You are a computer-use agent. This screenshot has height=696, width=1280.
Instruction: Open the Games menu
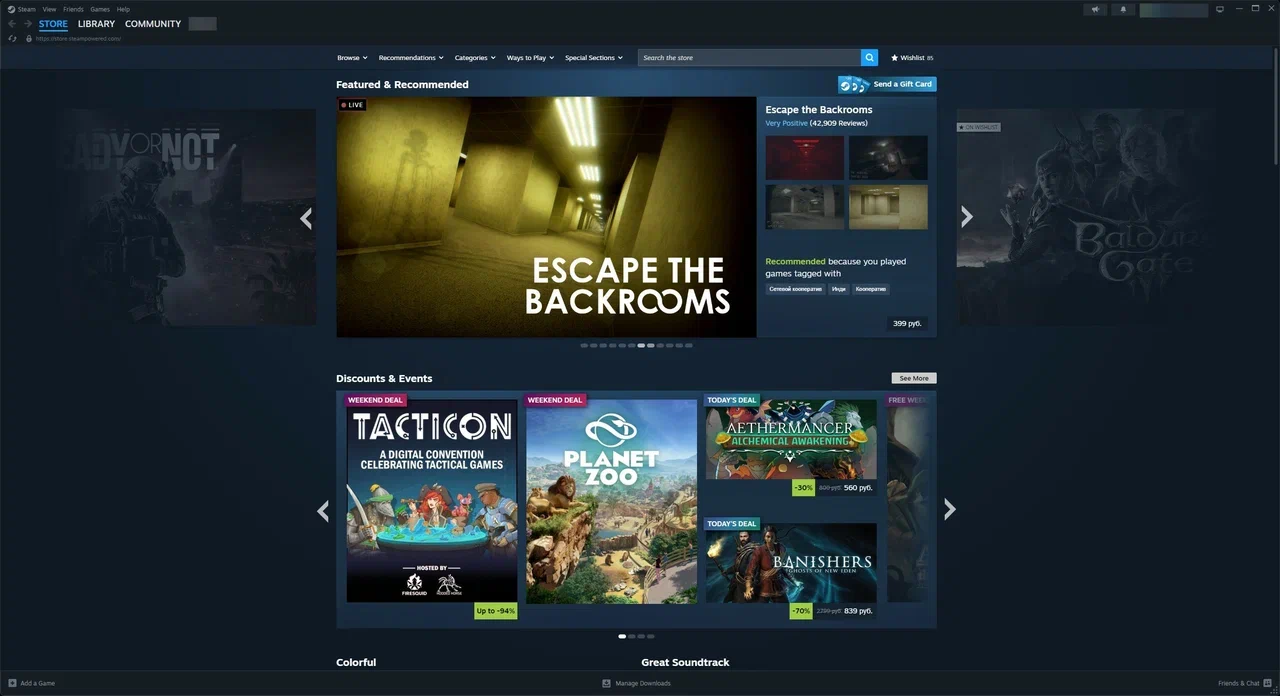coord(100,9)
